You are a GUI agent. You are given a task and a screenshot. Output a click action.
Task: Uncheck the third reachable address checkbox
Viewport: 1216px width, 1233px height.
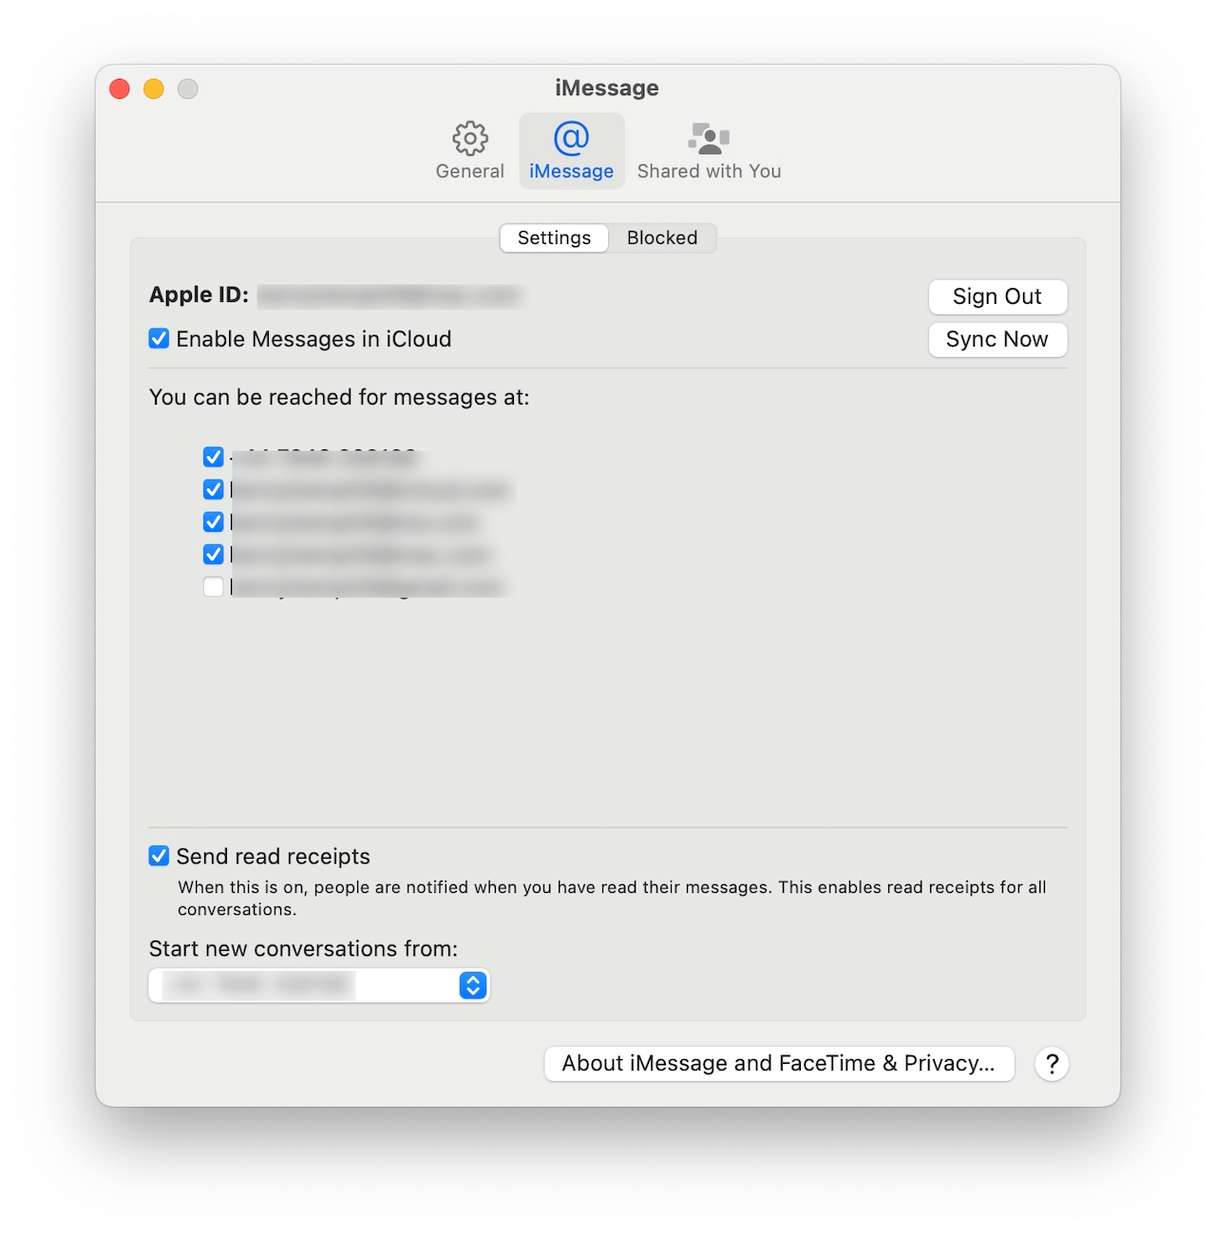(x=213, y=522)
